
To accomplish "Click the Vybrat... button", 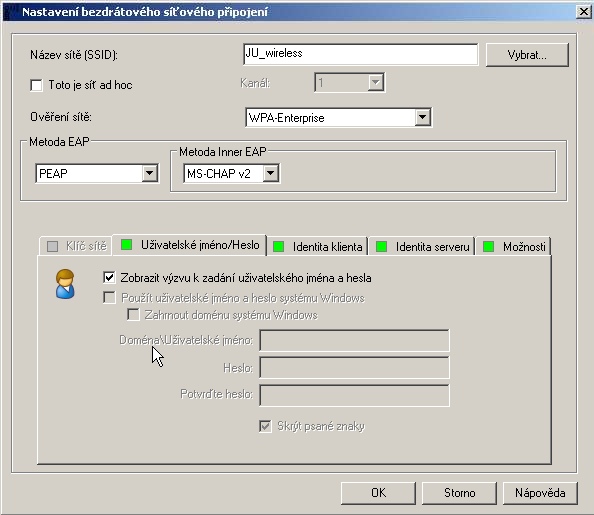I will (x=527, y=55).
